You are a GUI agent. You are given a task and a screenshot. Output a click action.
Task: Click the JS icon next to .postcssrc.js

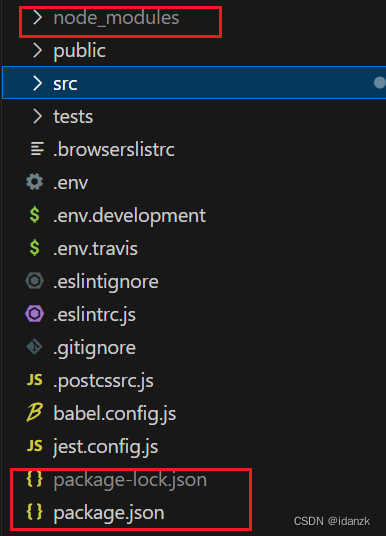(x=35, y=380)
